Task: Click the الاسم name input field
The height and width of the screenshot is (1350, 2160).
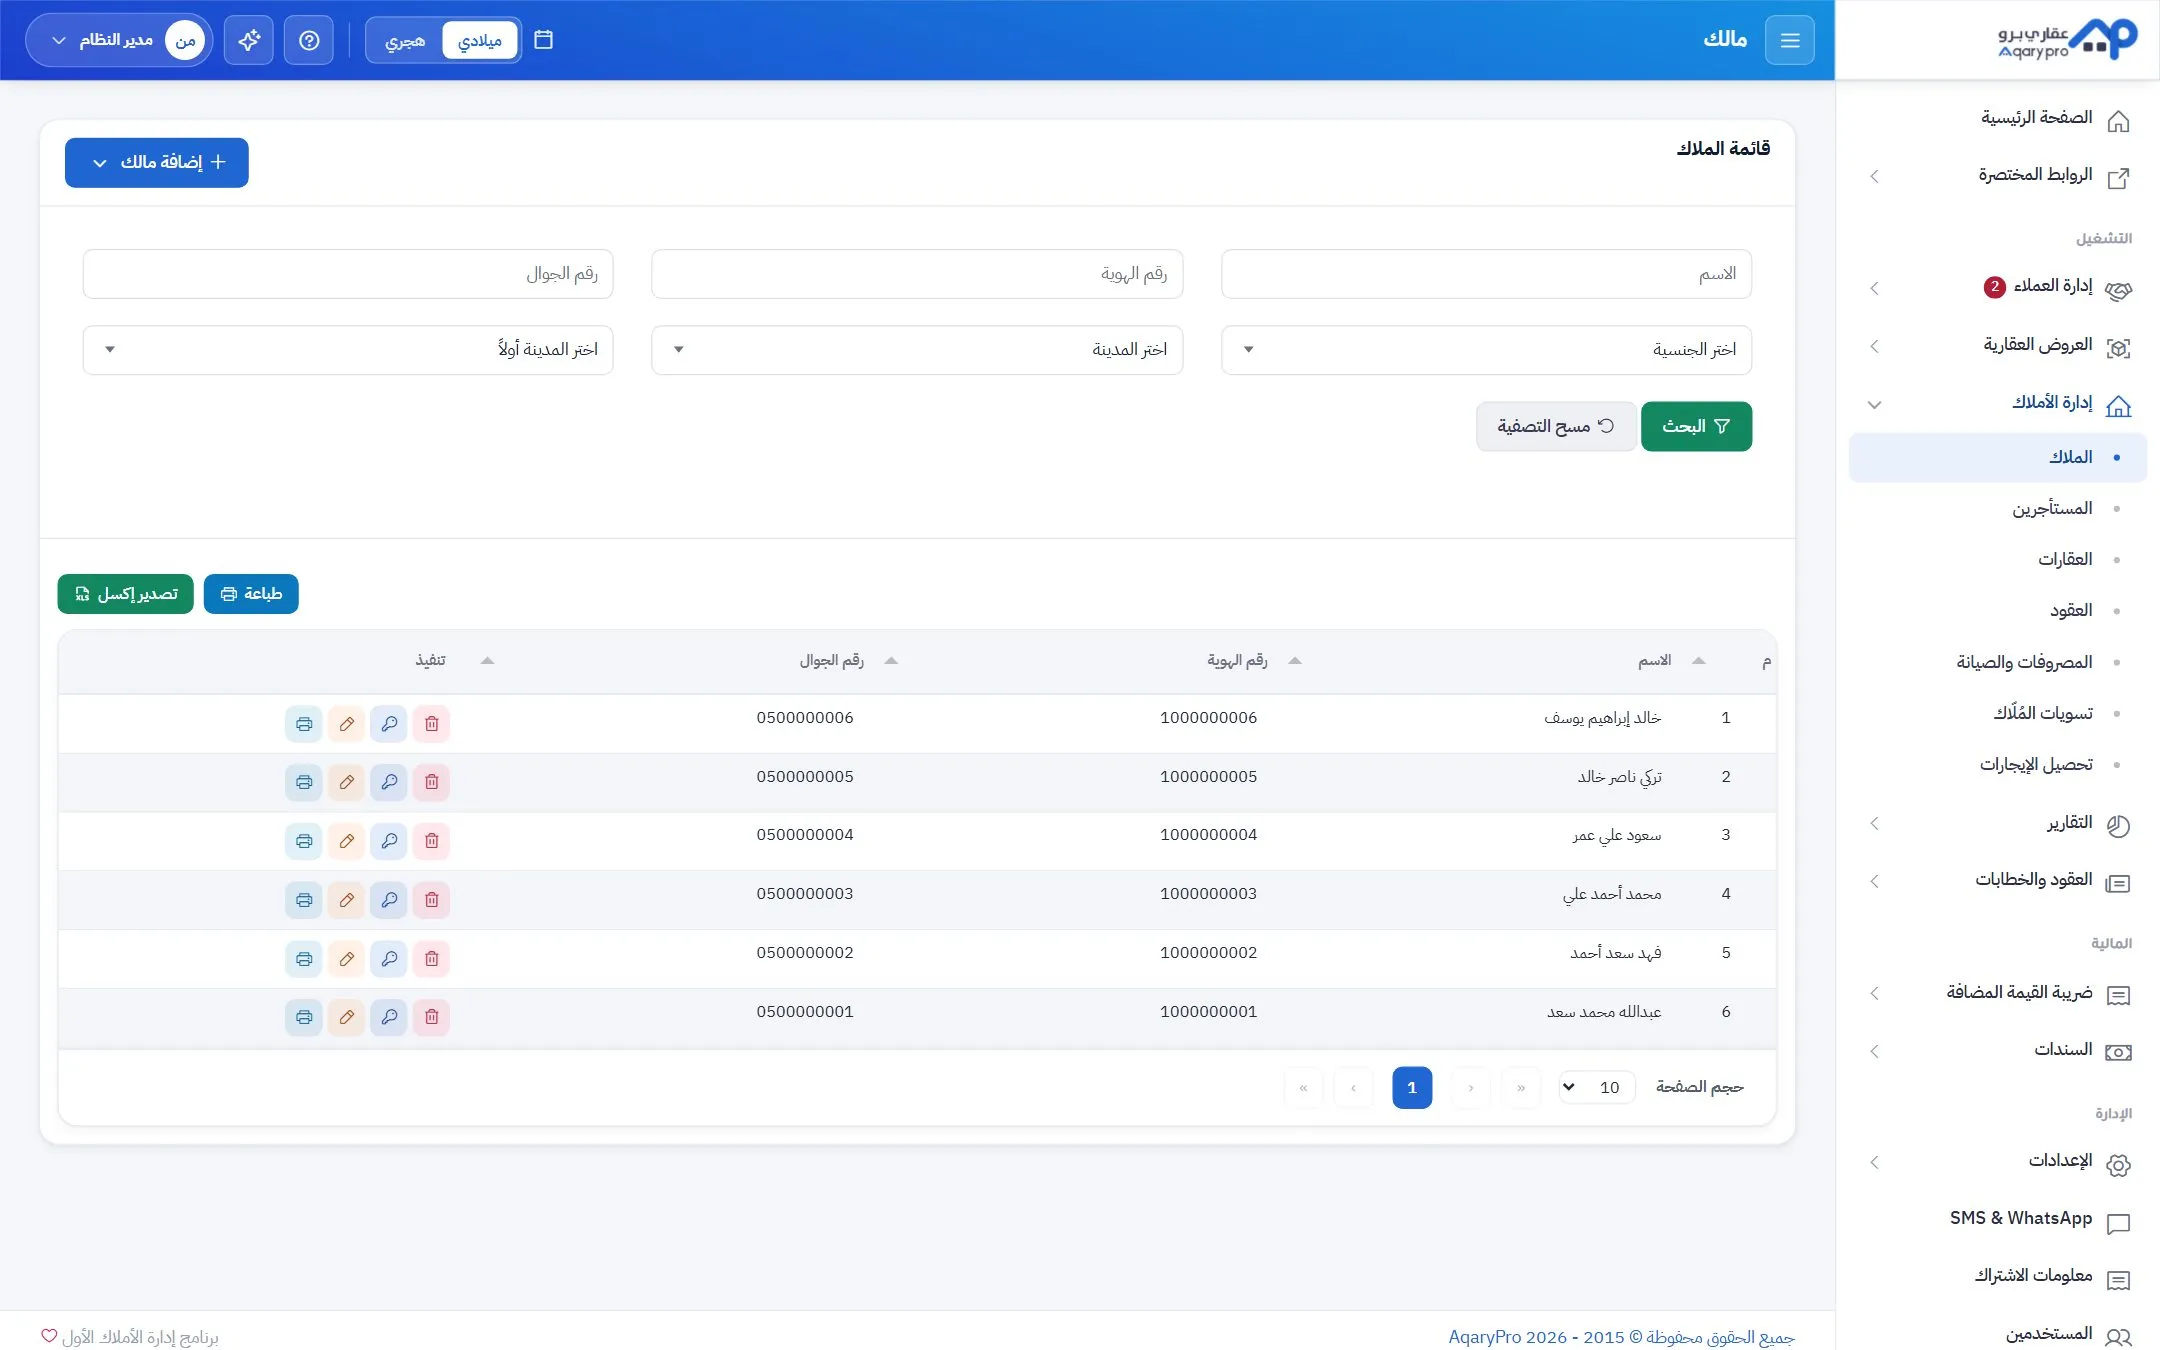Action: coord(1486,274)
